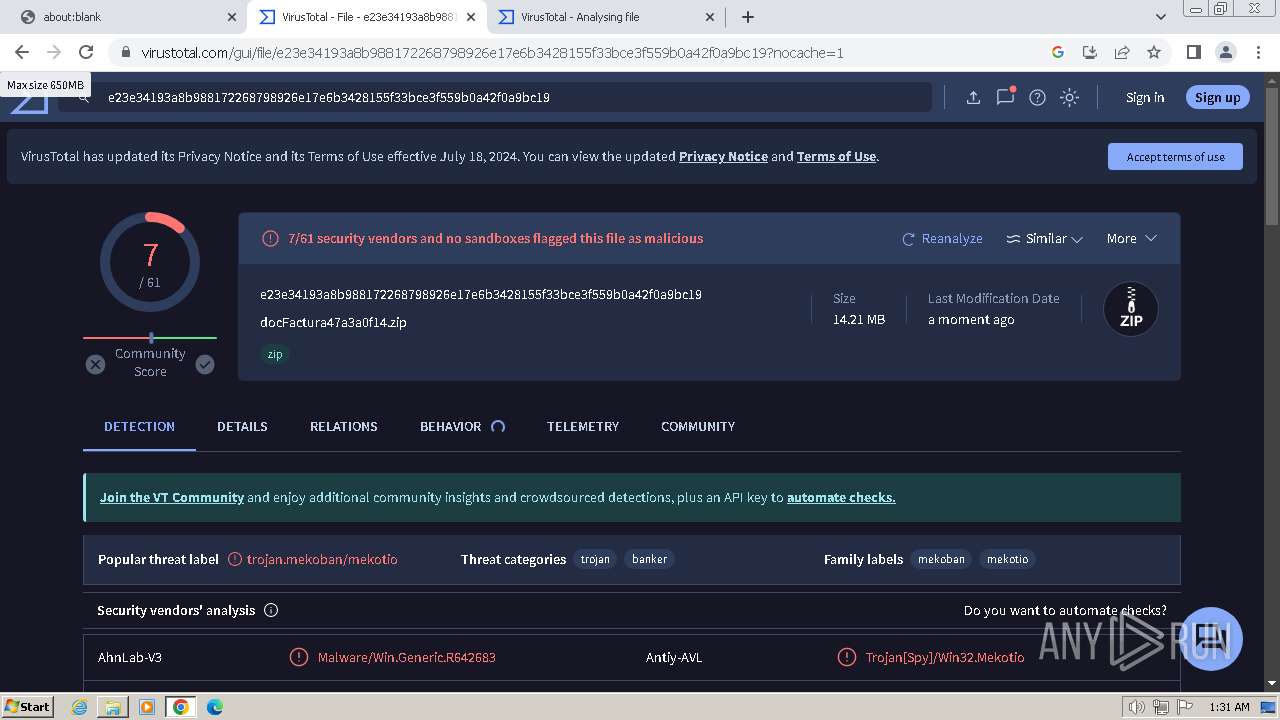
Task: Reload the current page
Action: point(86,52)
